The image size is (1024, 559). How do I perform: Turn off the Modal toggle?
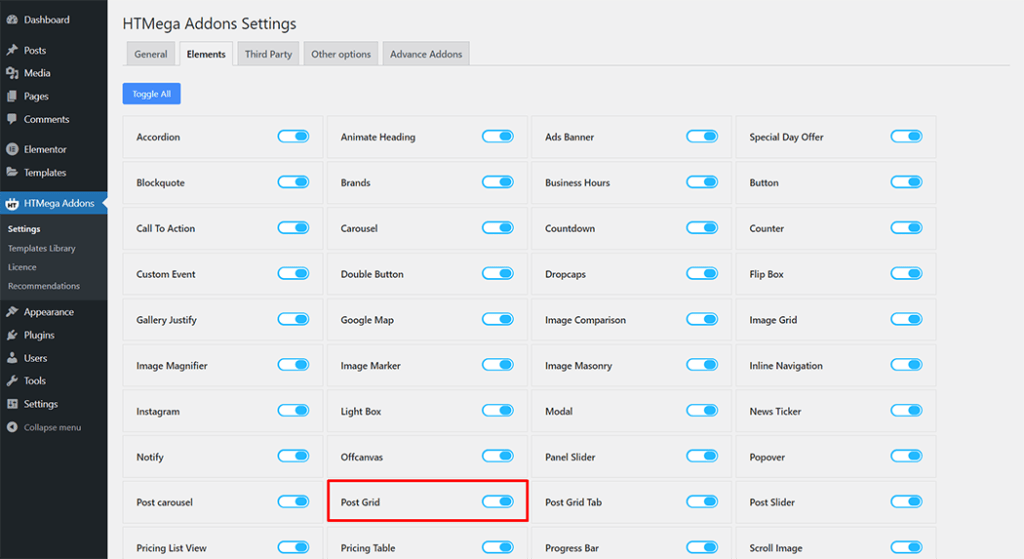702,411
